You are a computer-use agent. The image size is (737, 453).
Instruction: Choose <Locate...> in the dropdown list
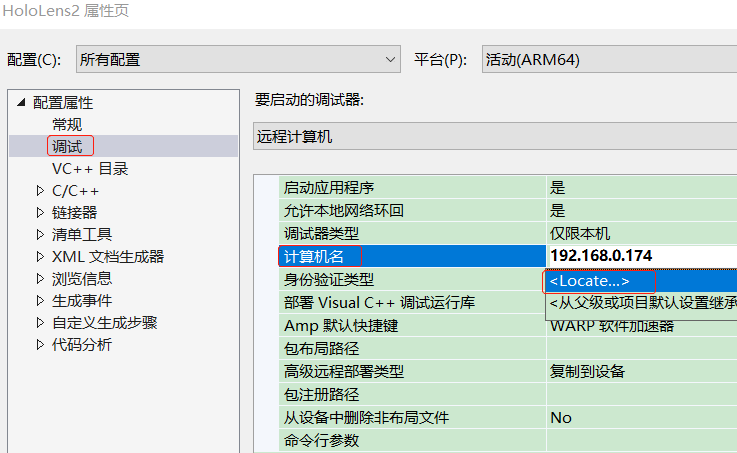coord(641,281)
